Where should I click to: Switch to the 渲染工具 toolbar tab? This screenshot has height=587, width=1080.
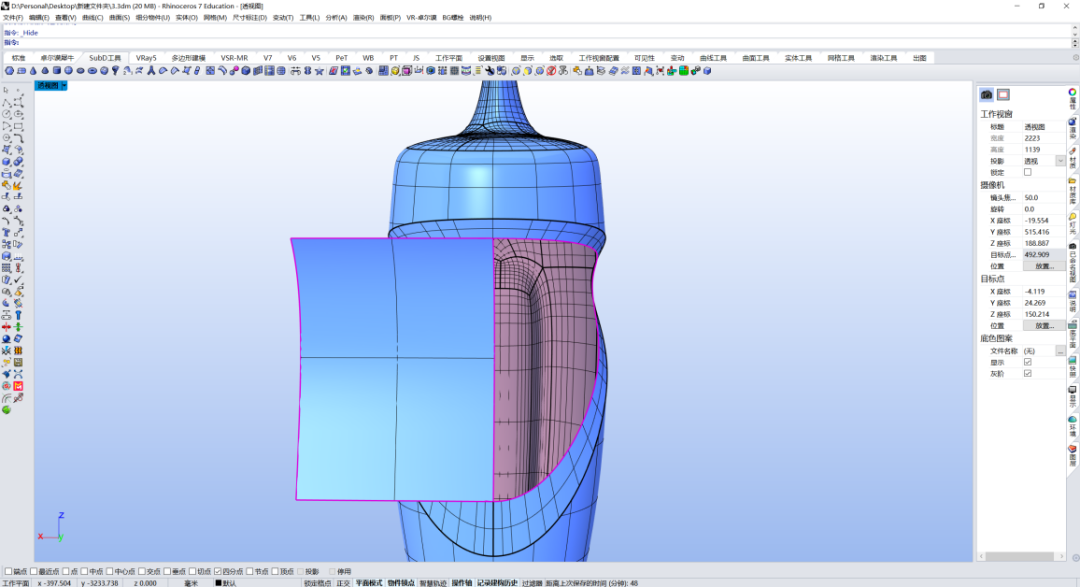click(883, 58)
